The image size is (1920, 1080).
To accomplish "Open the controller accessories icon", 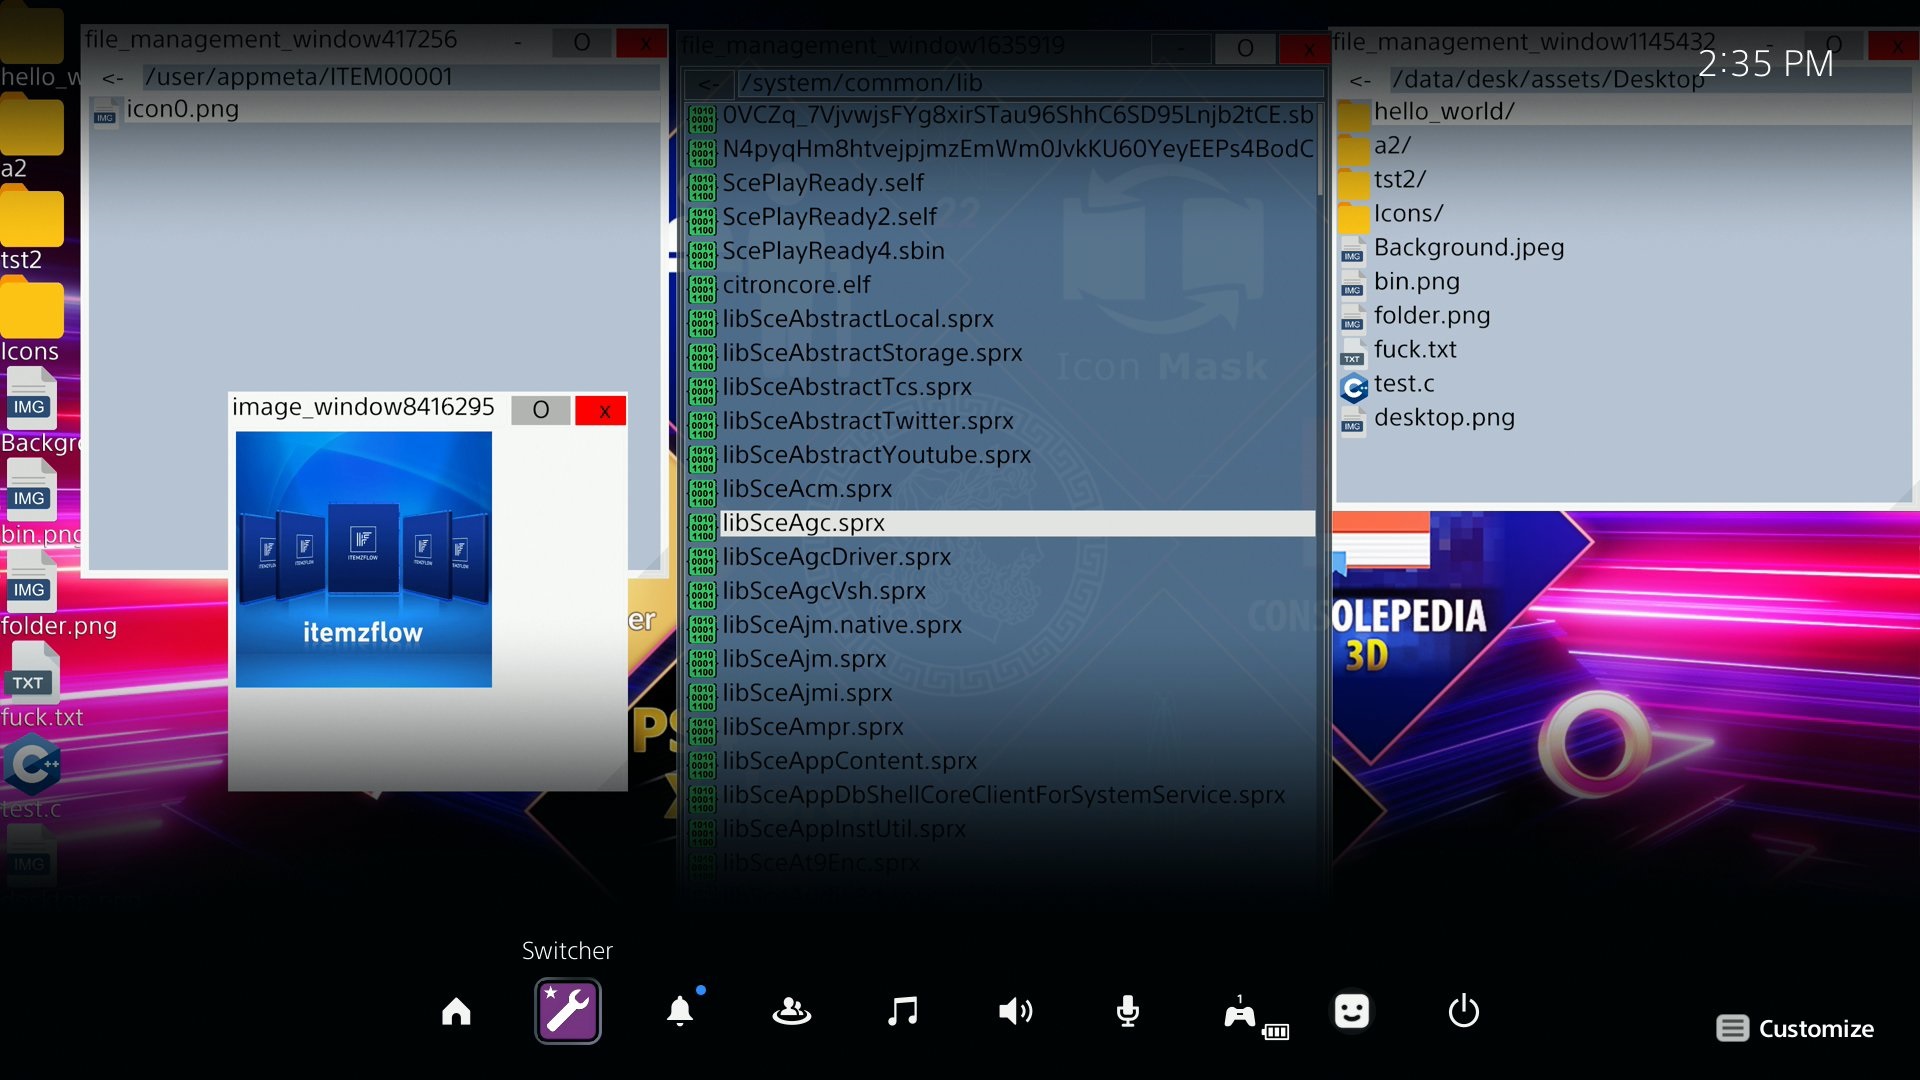I will coord(1240,1014).
